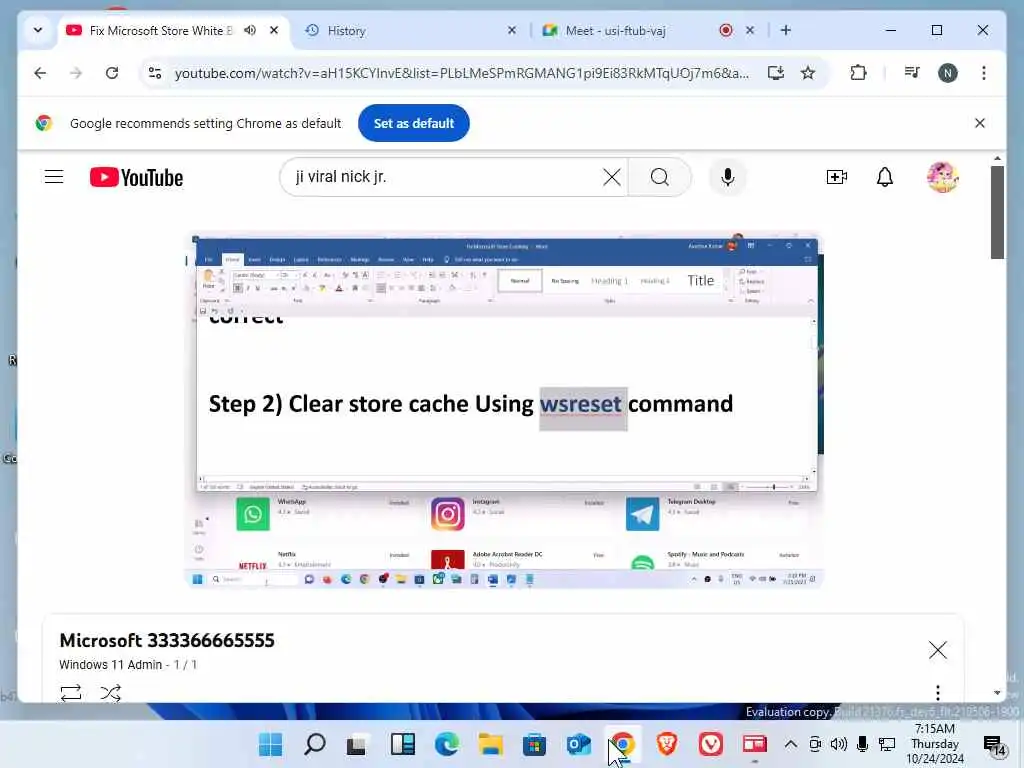
Task: Open Chrome's three-dot menu
Action: coord(984,73)
